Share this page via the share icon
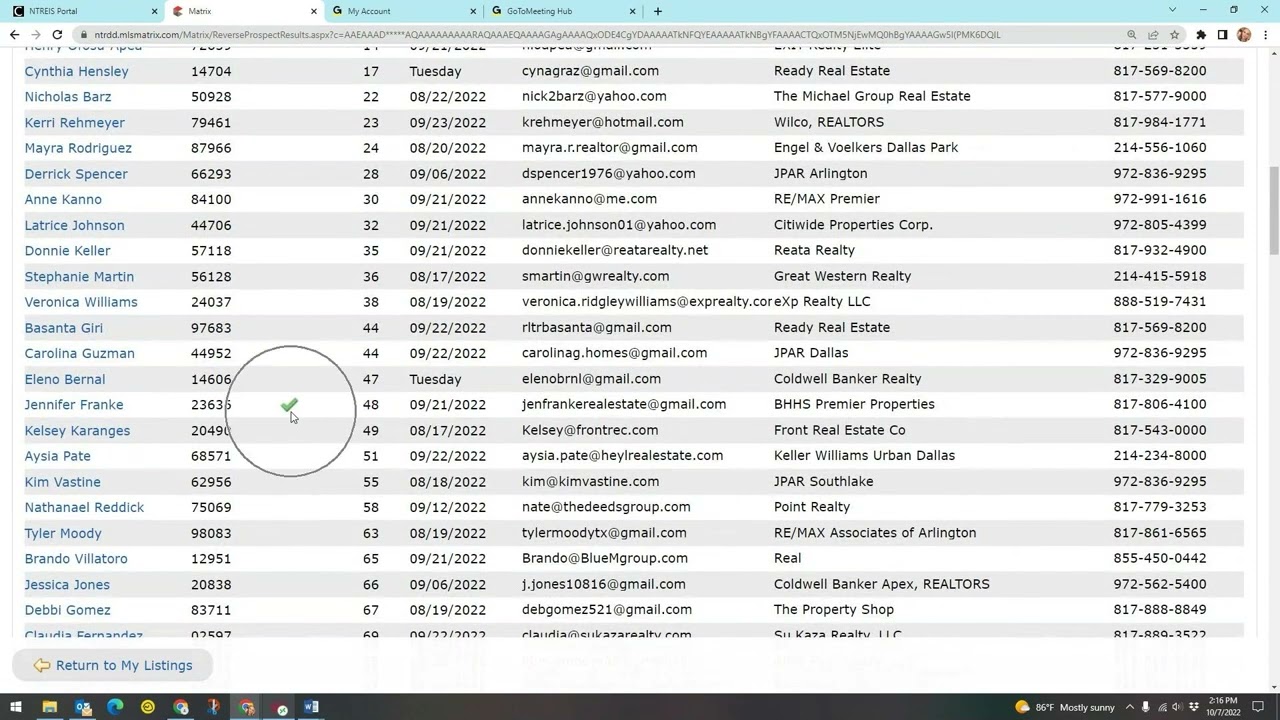This screenshot has width=1280, height=720. pyautogui.click(x=1153, y=35)
